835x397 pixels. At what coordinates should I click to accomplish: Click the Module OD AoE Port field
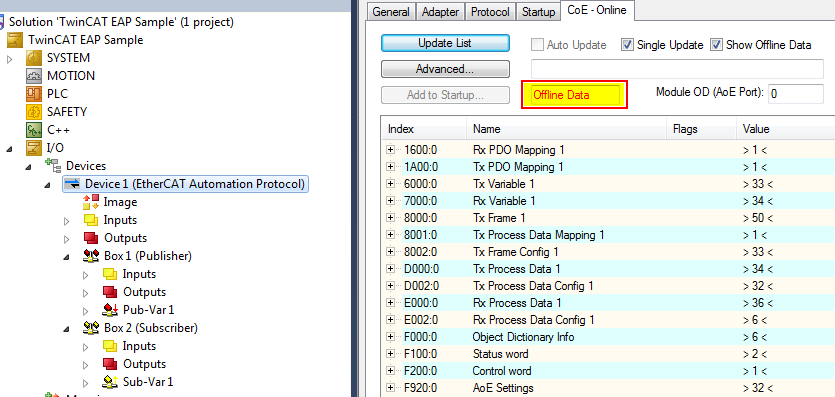[796, 94]
